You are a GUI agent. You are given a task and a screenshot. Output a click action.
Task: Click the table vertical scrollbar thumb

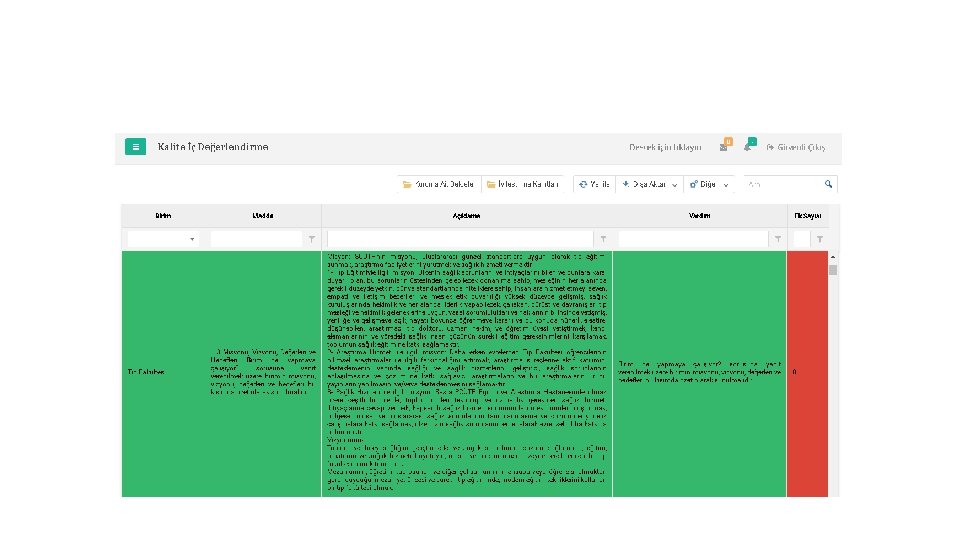(x=833, y=270)
